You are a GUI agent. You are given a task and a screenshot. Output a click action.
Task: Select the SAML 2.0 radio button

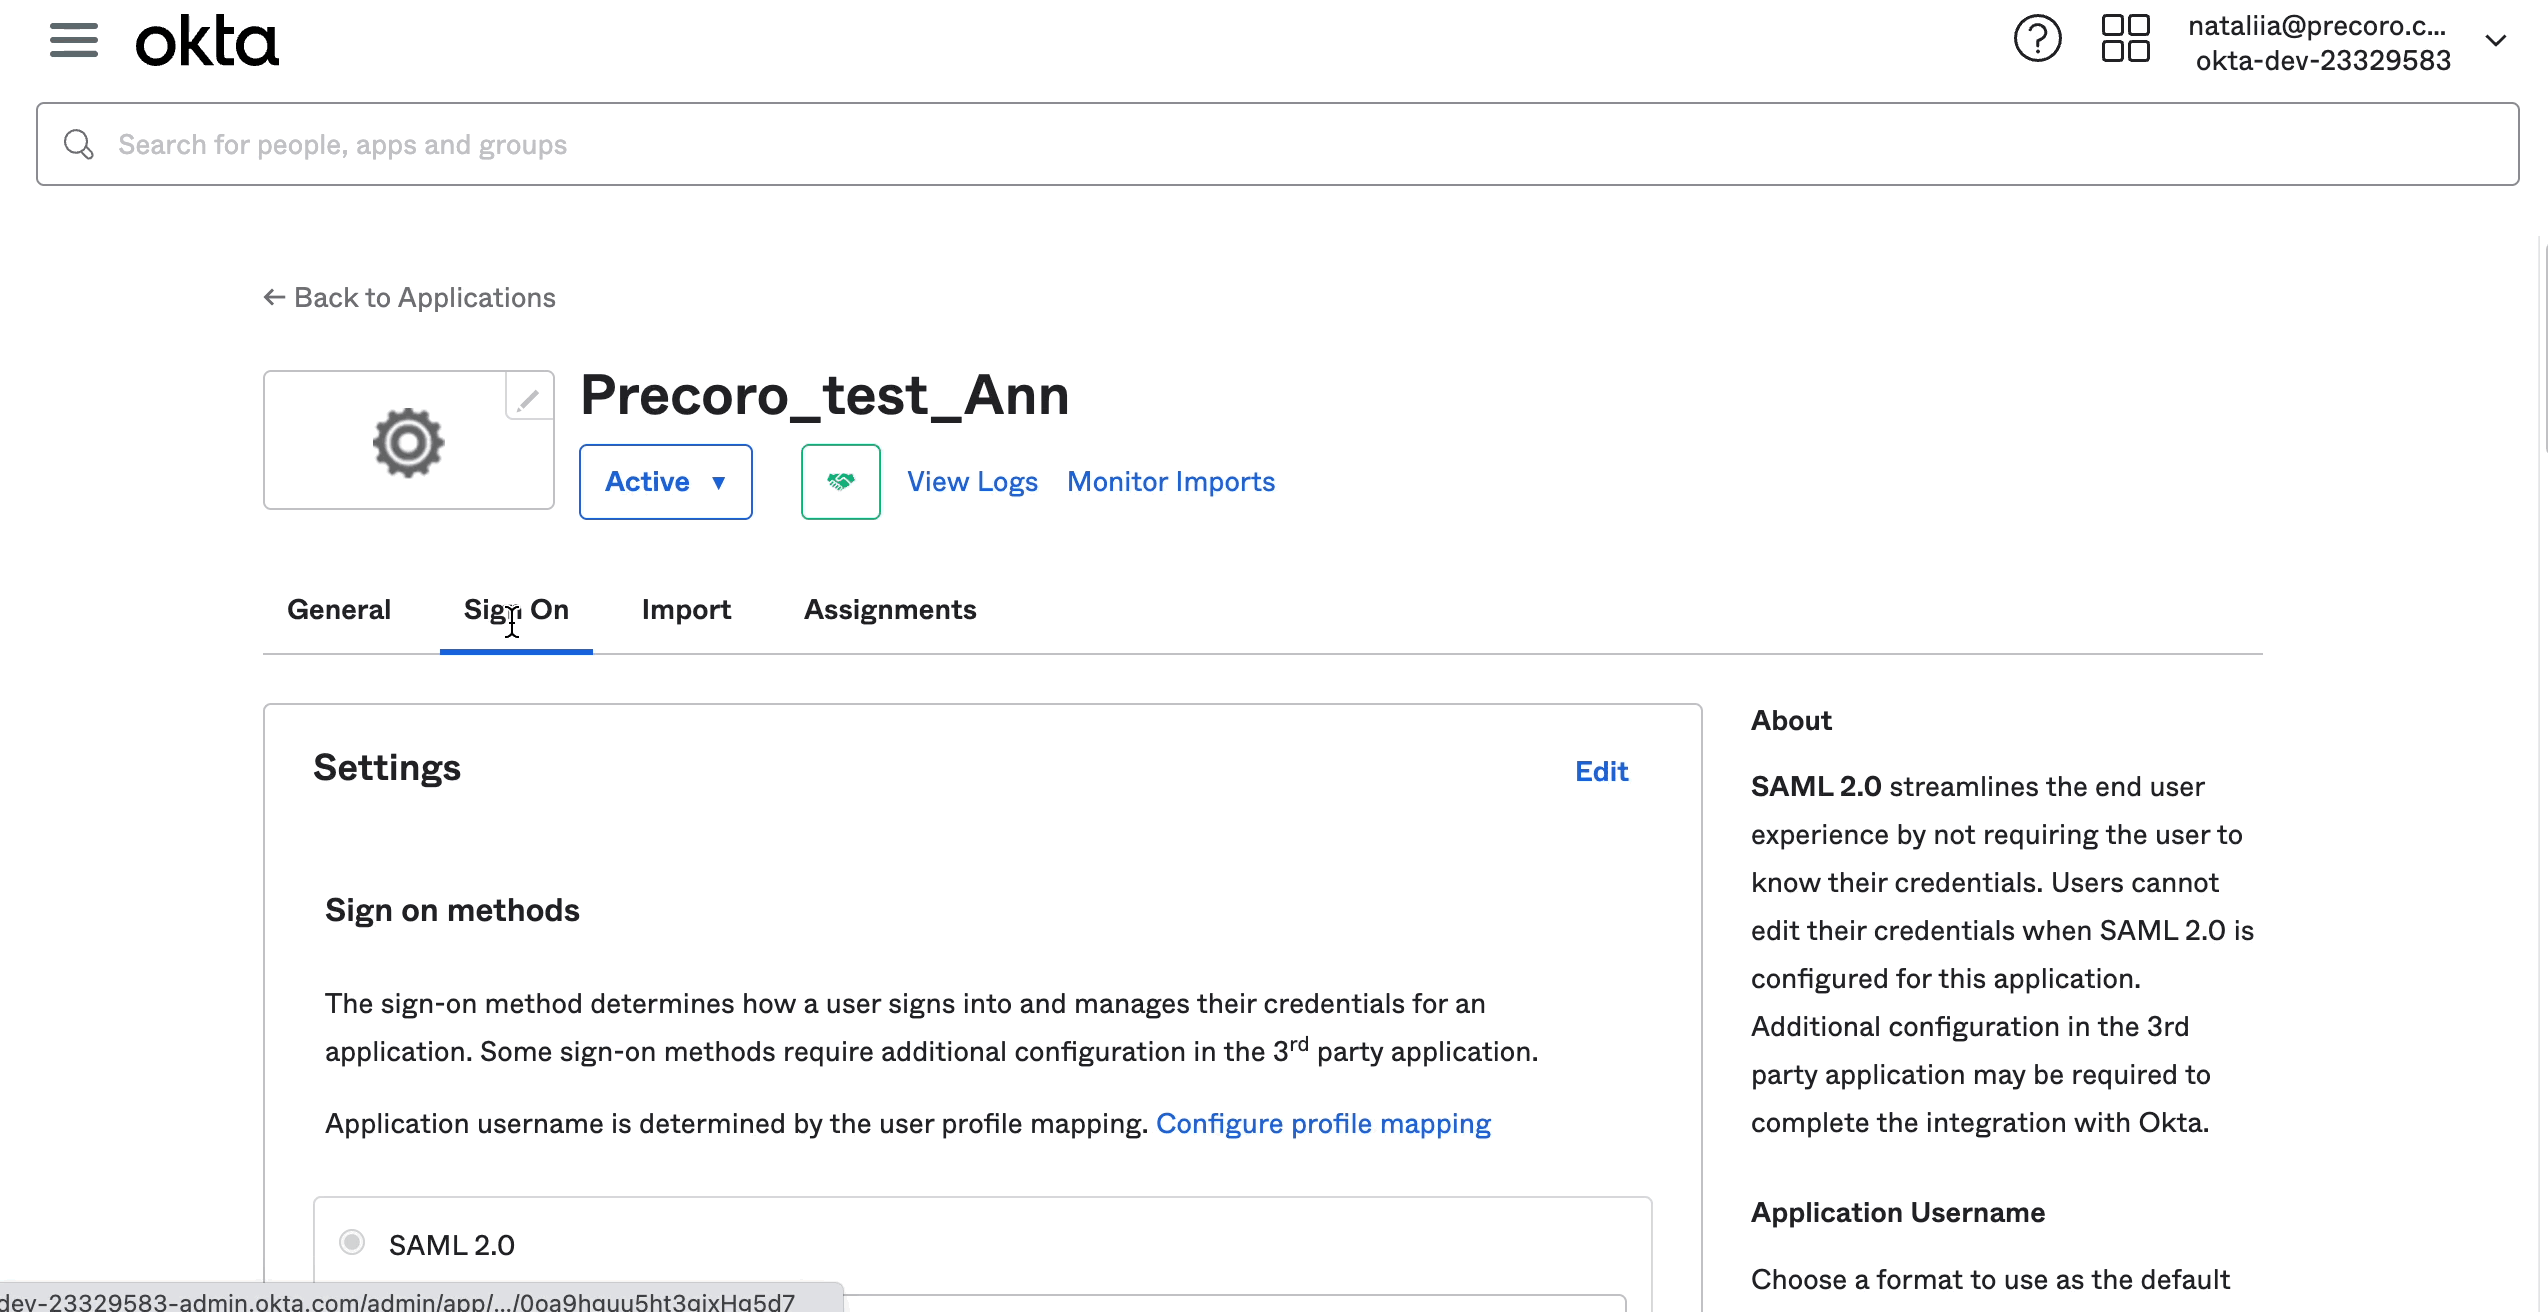pos(352,1242)
